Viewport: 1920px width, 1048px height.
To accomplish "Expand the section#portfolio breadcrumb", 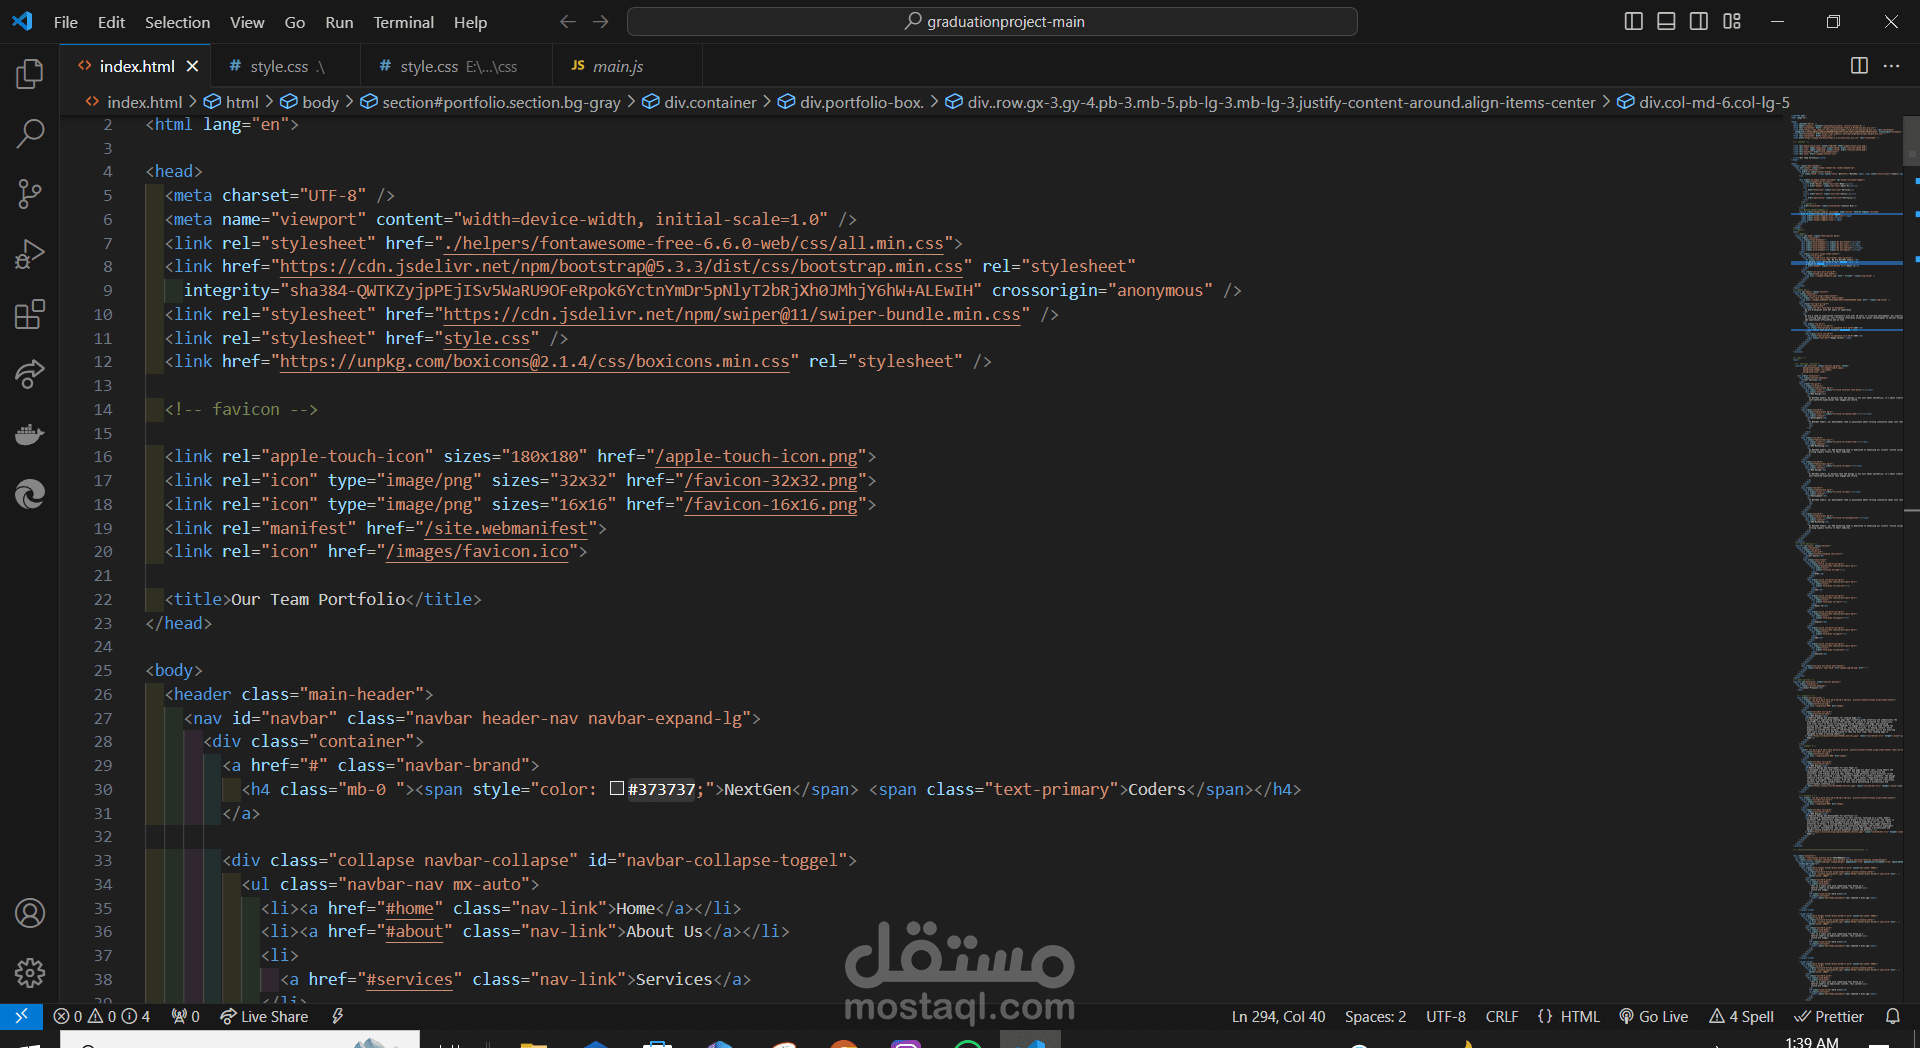I will point(491,102).
